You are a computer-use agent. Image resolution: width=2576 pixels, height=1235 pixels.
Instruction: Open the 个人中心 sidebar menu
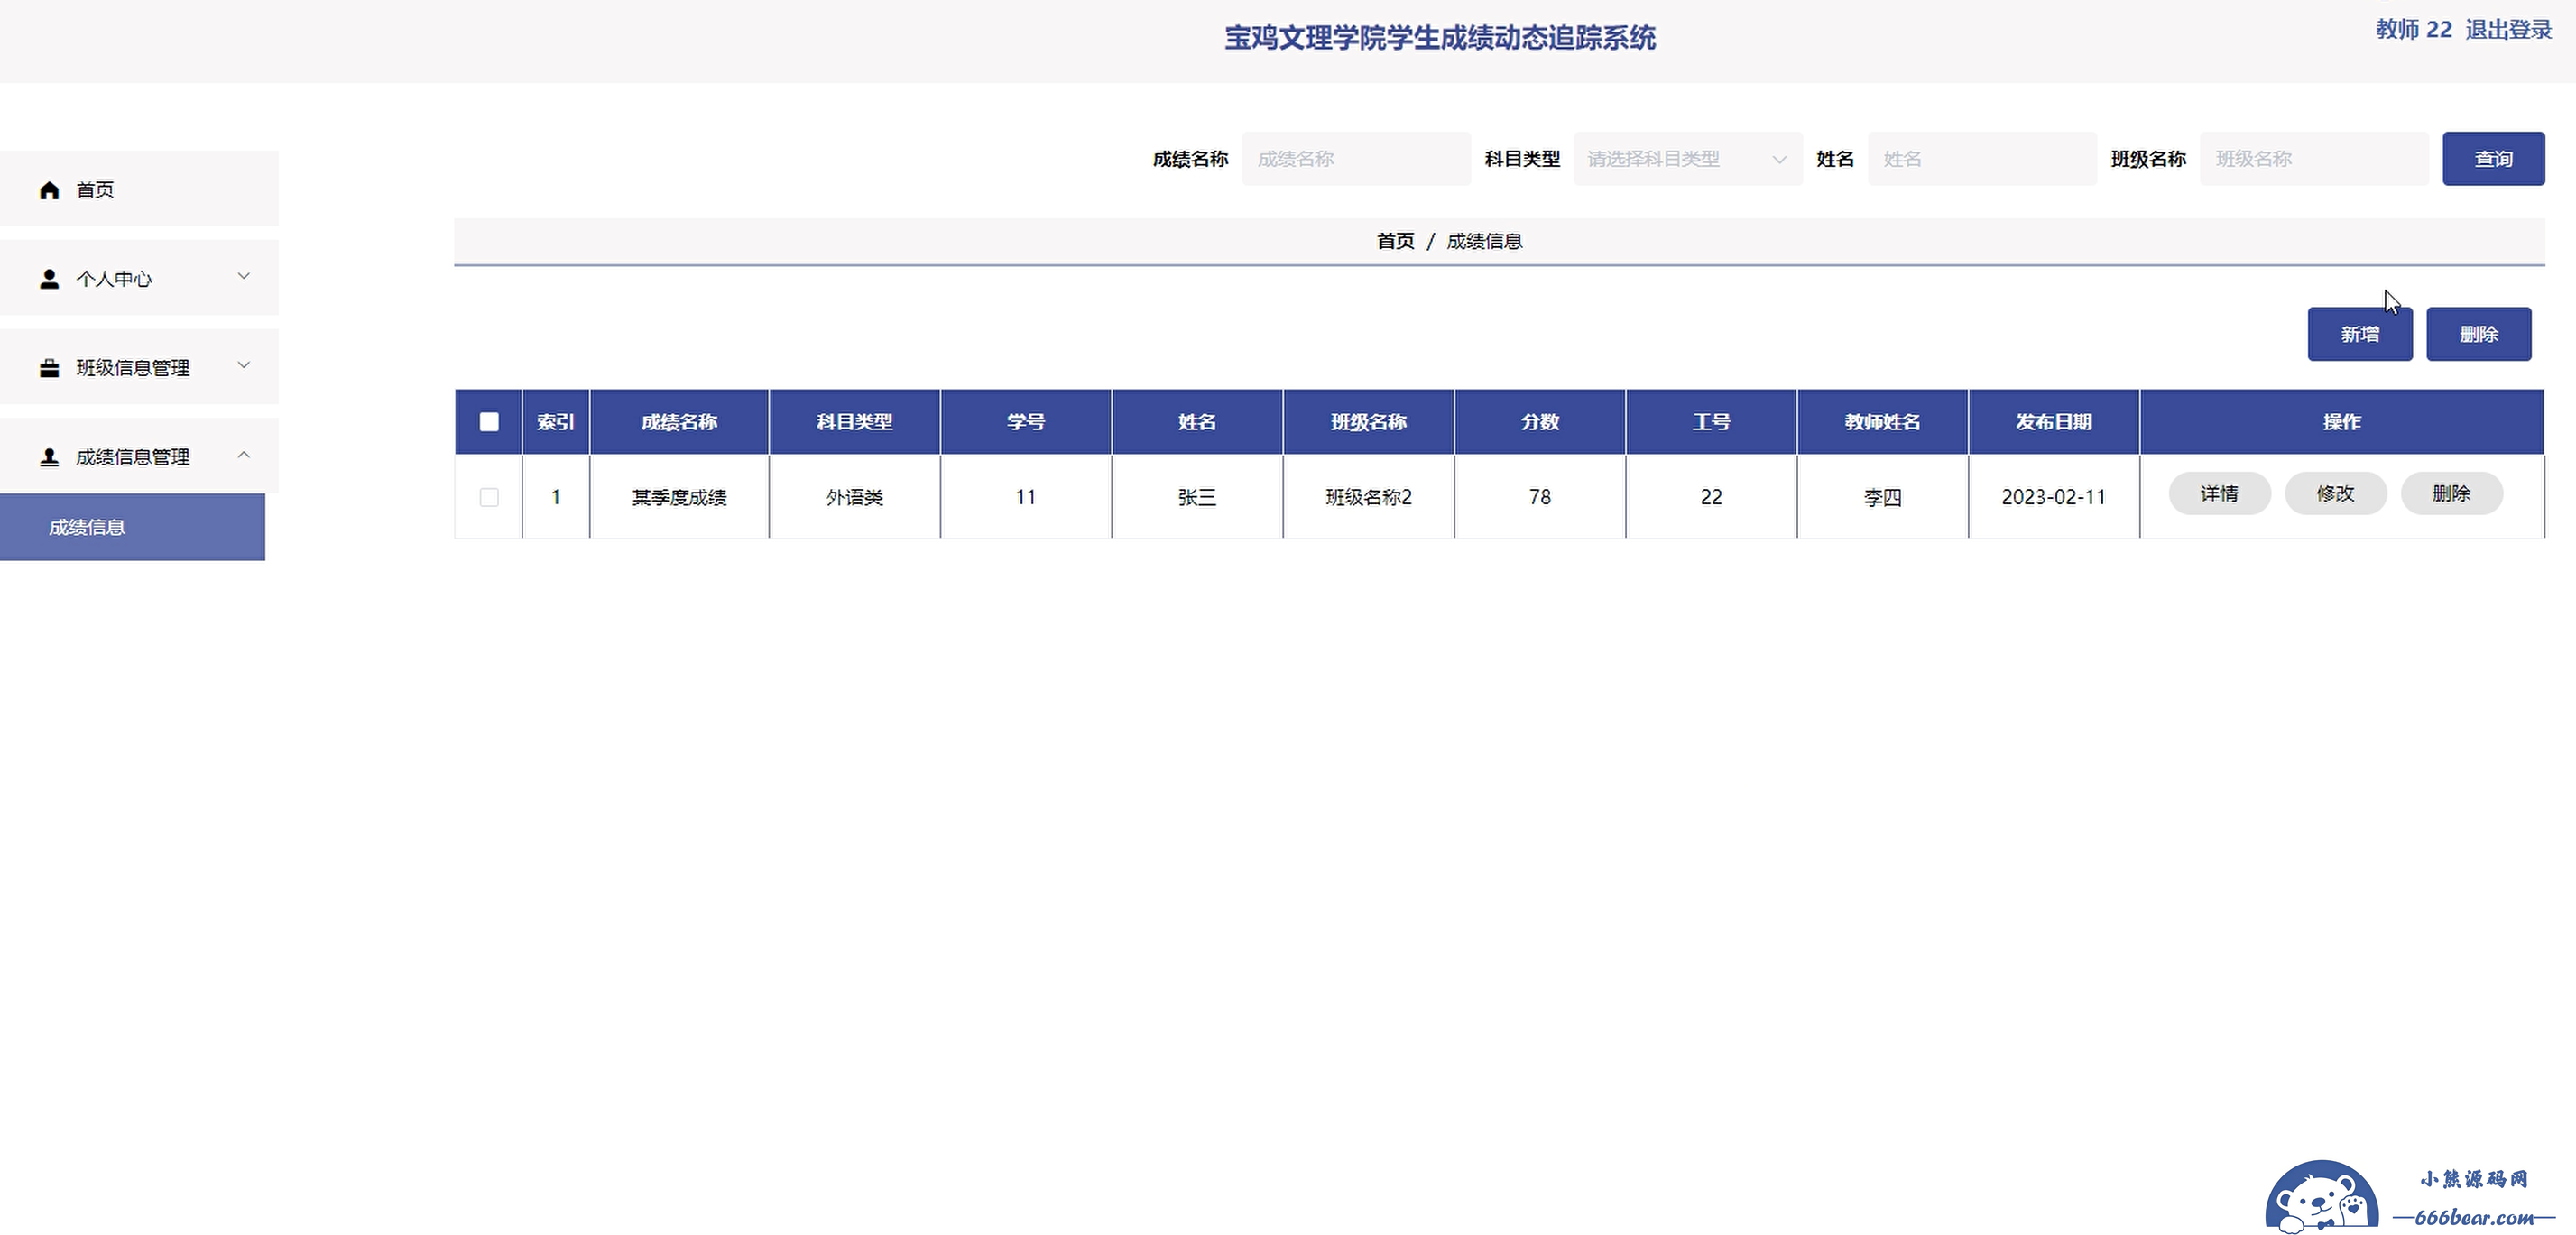(139, 278)
